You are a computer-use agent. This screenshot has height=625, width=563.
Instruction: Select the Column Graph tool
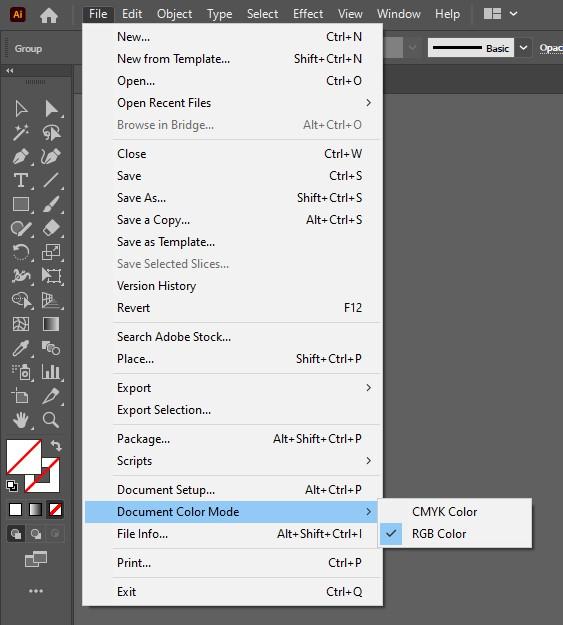click(x=51, y=372)
